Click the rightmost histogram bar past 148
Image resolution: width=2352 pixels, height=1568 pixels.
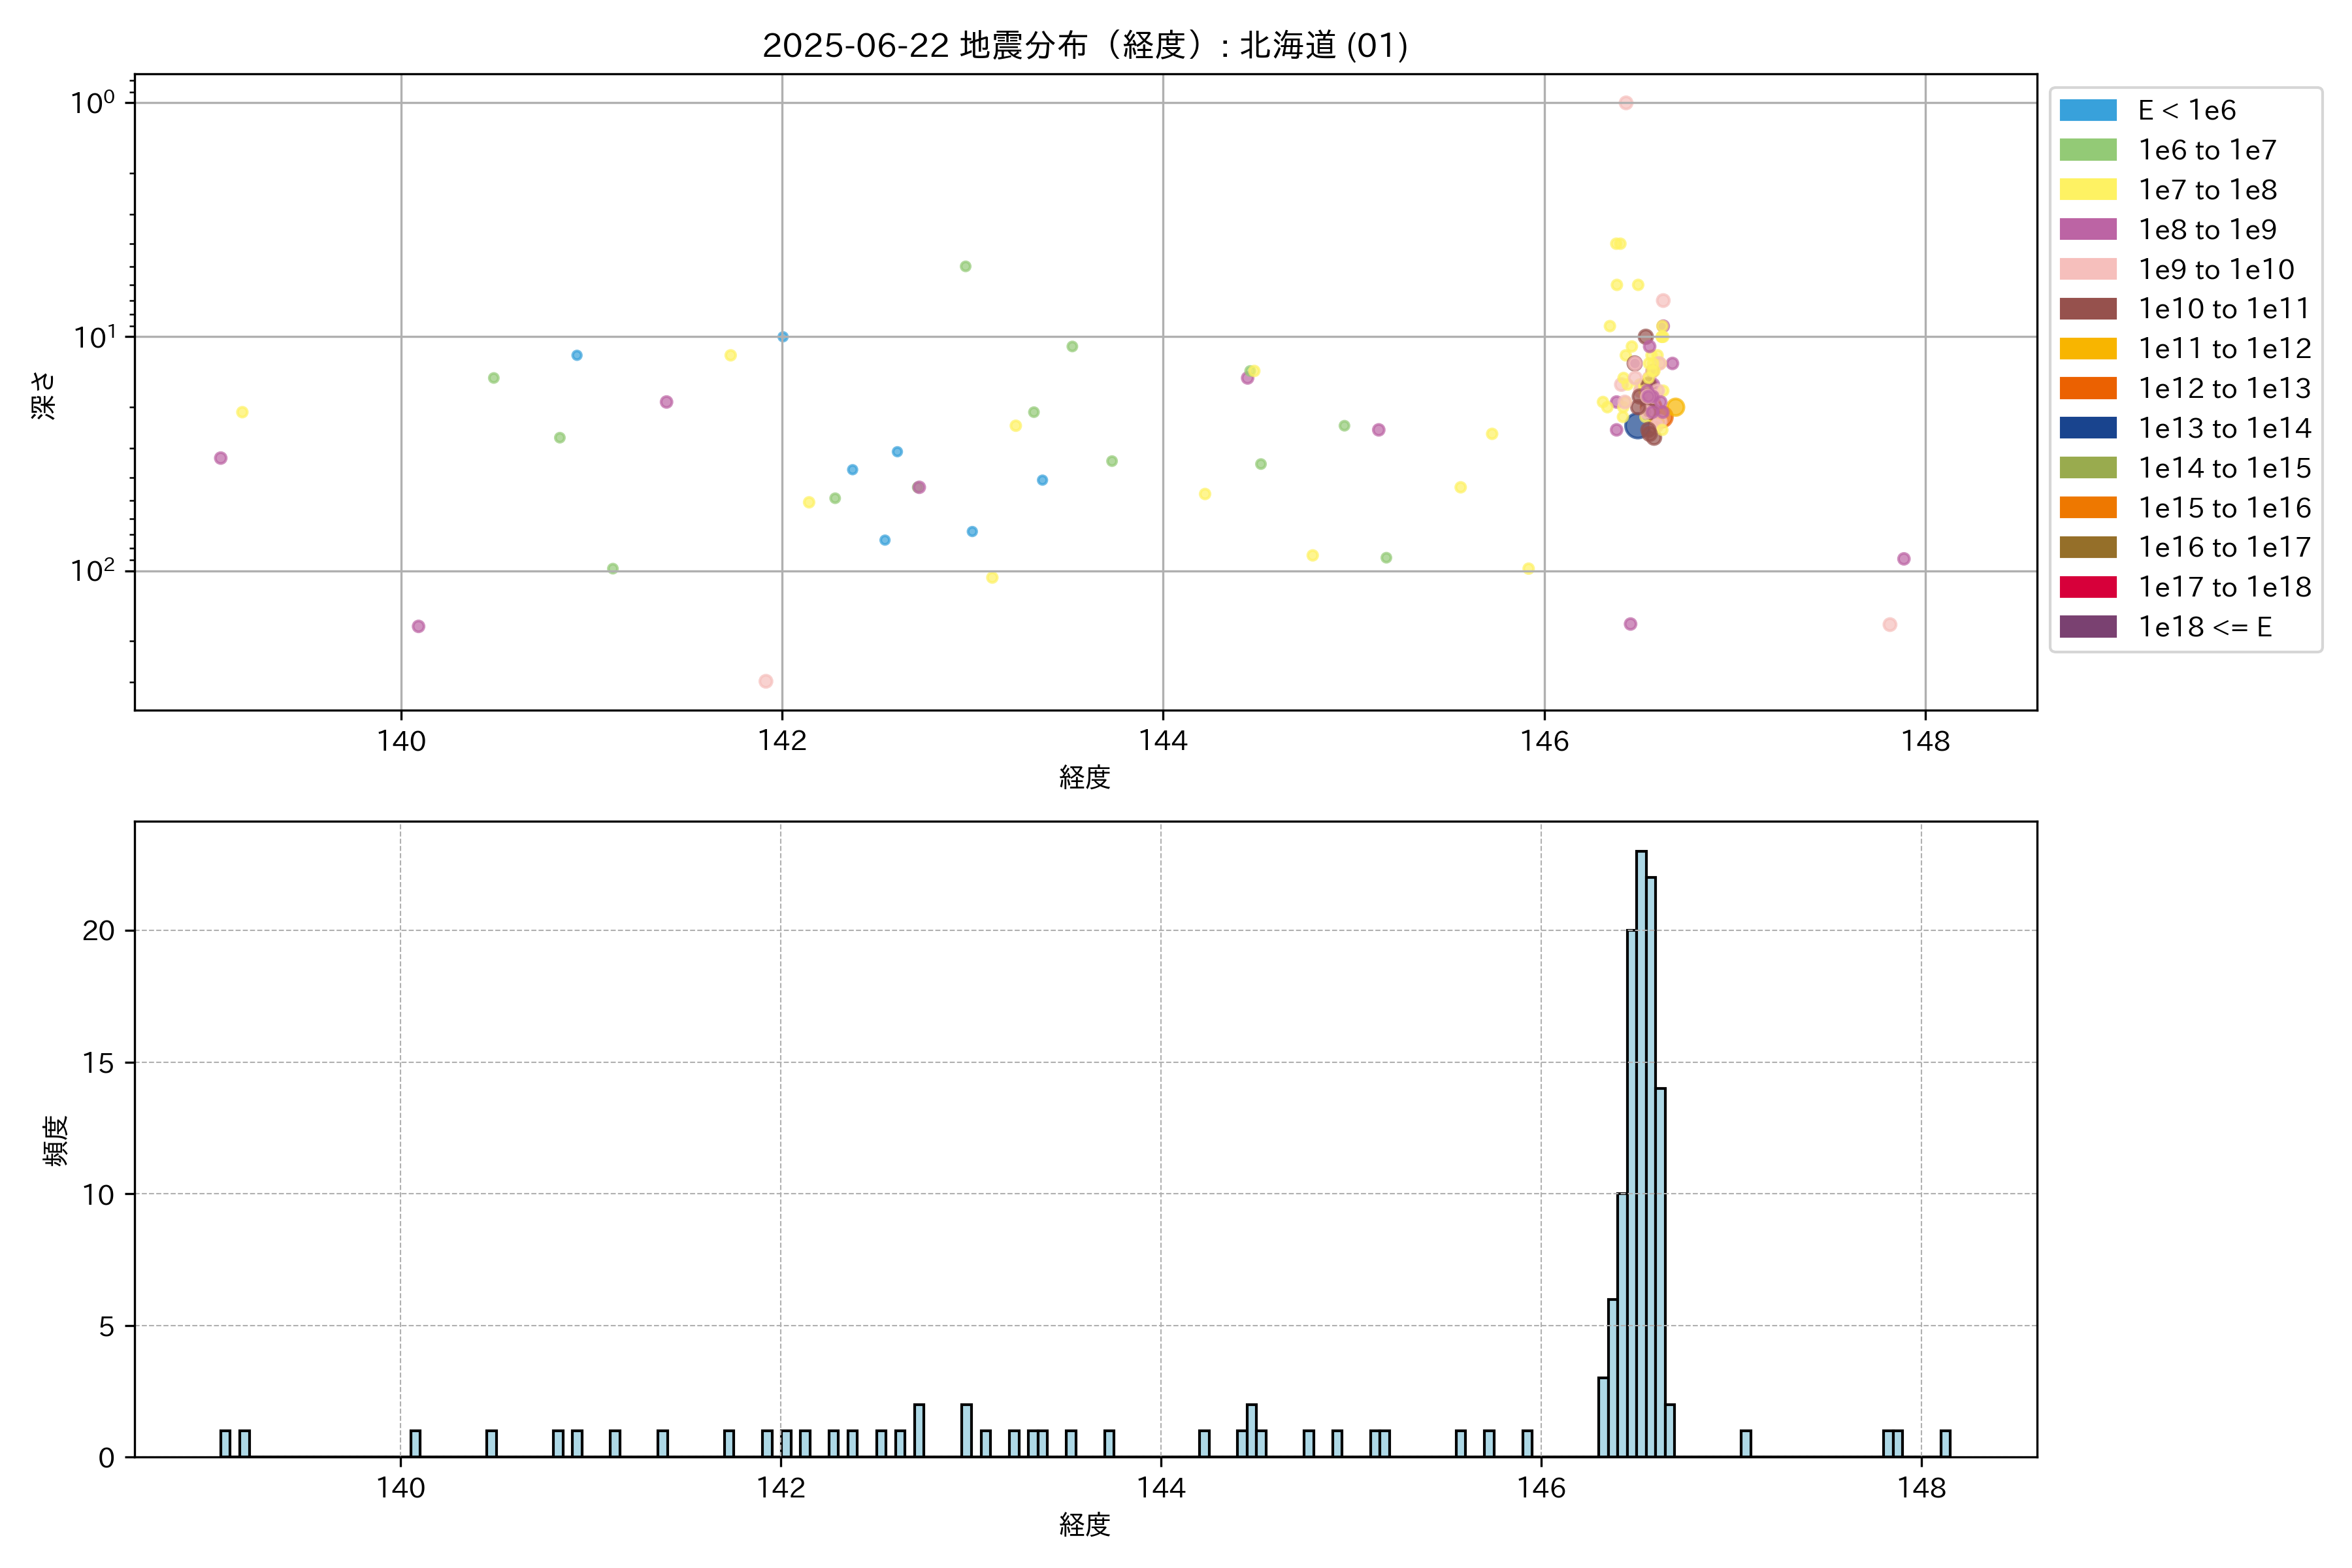pos(1945,1443)
